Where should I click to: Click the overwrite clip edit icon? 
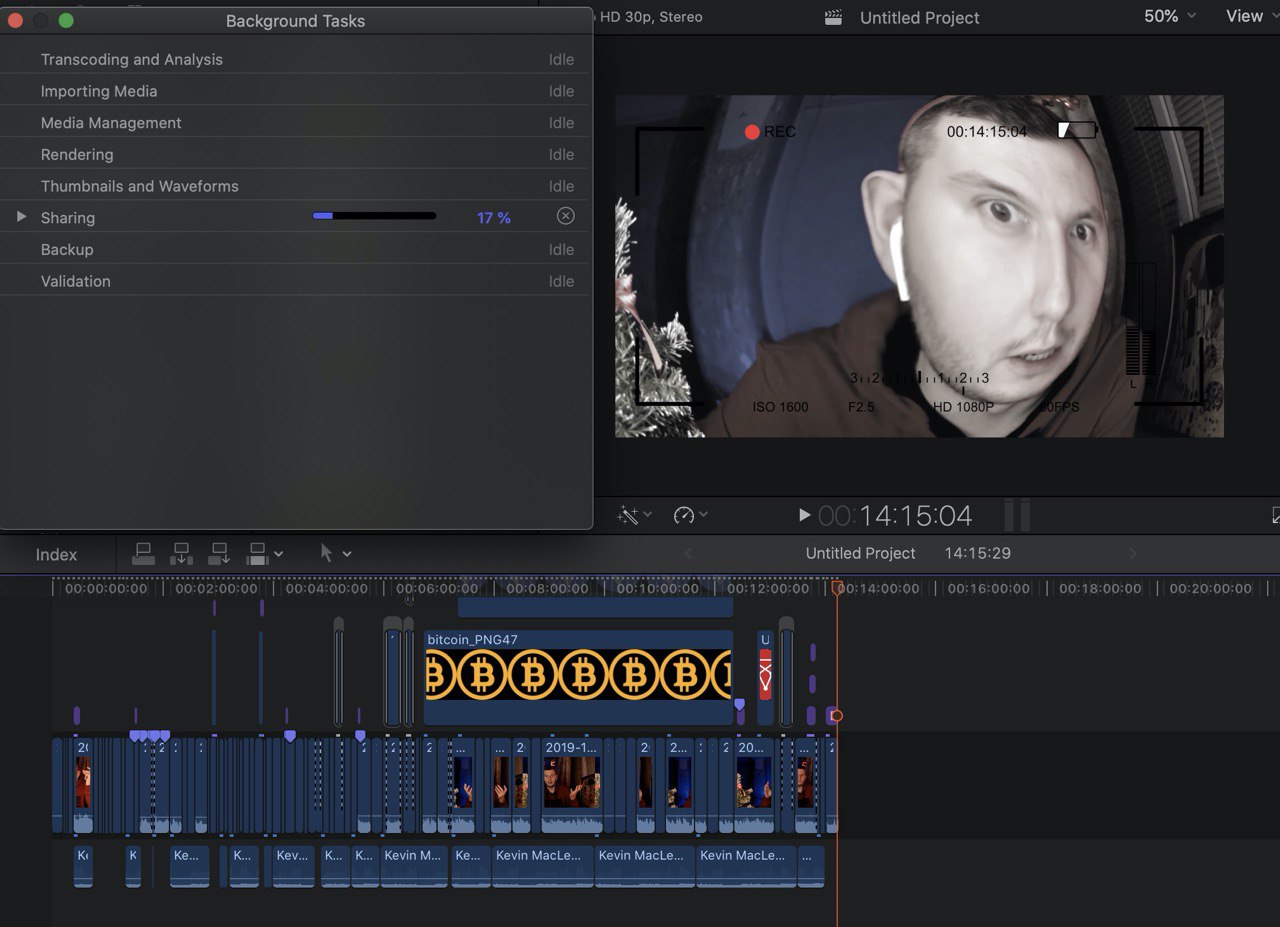click(258, 554)
